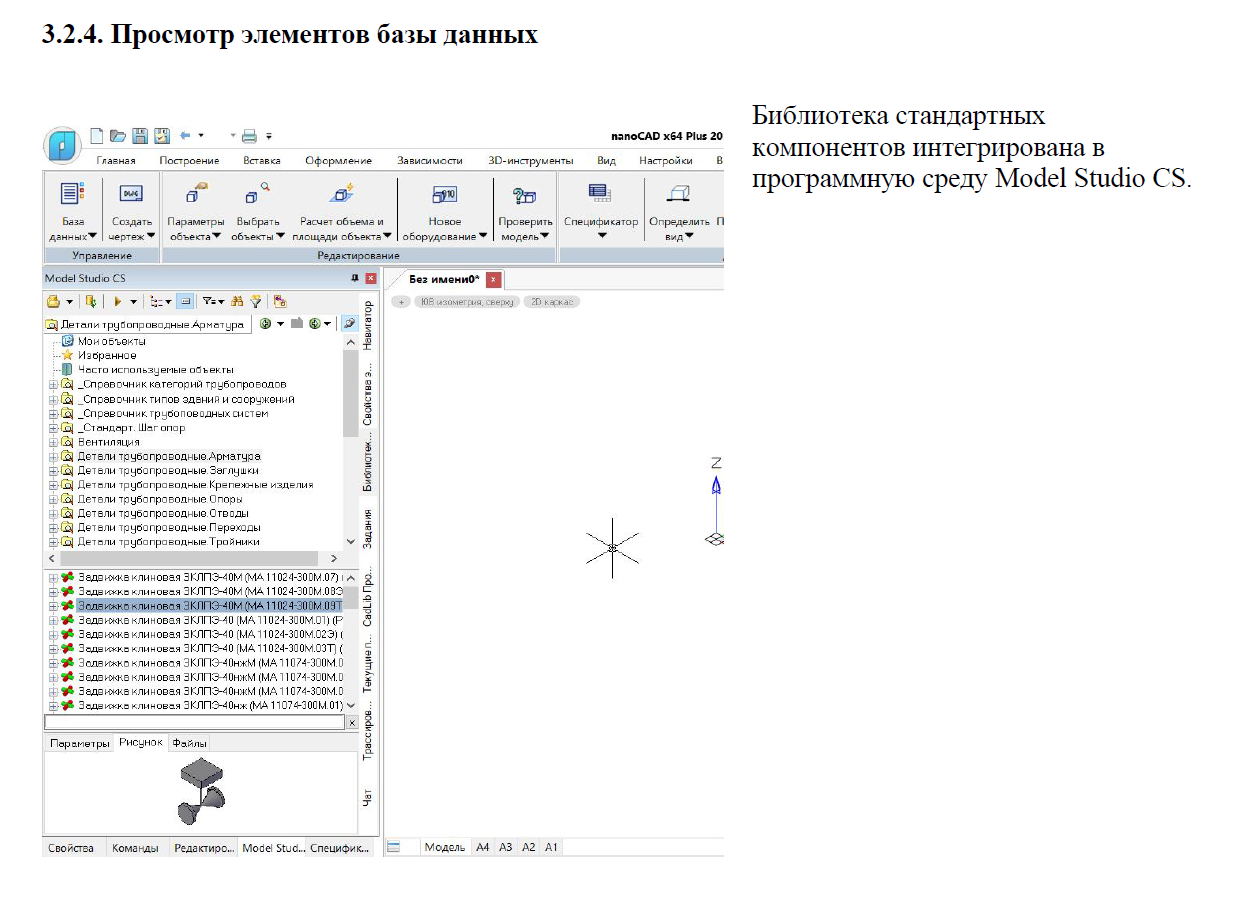
Task: Click the binoculars search icon in Model Studio CS
Action: click(x=237, y=300)
